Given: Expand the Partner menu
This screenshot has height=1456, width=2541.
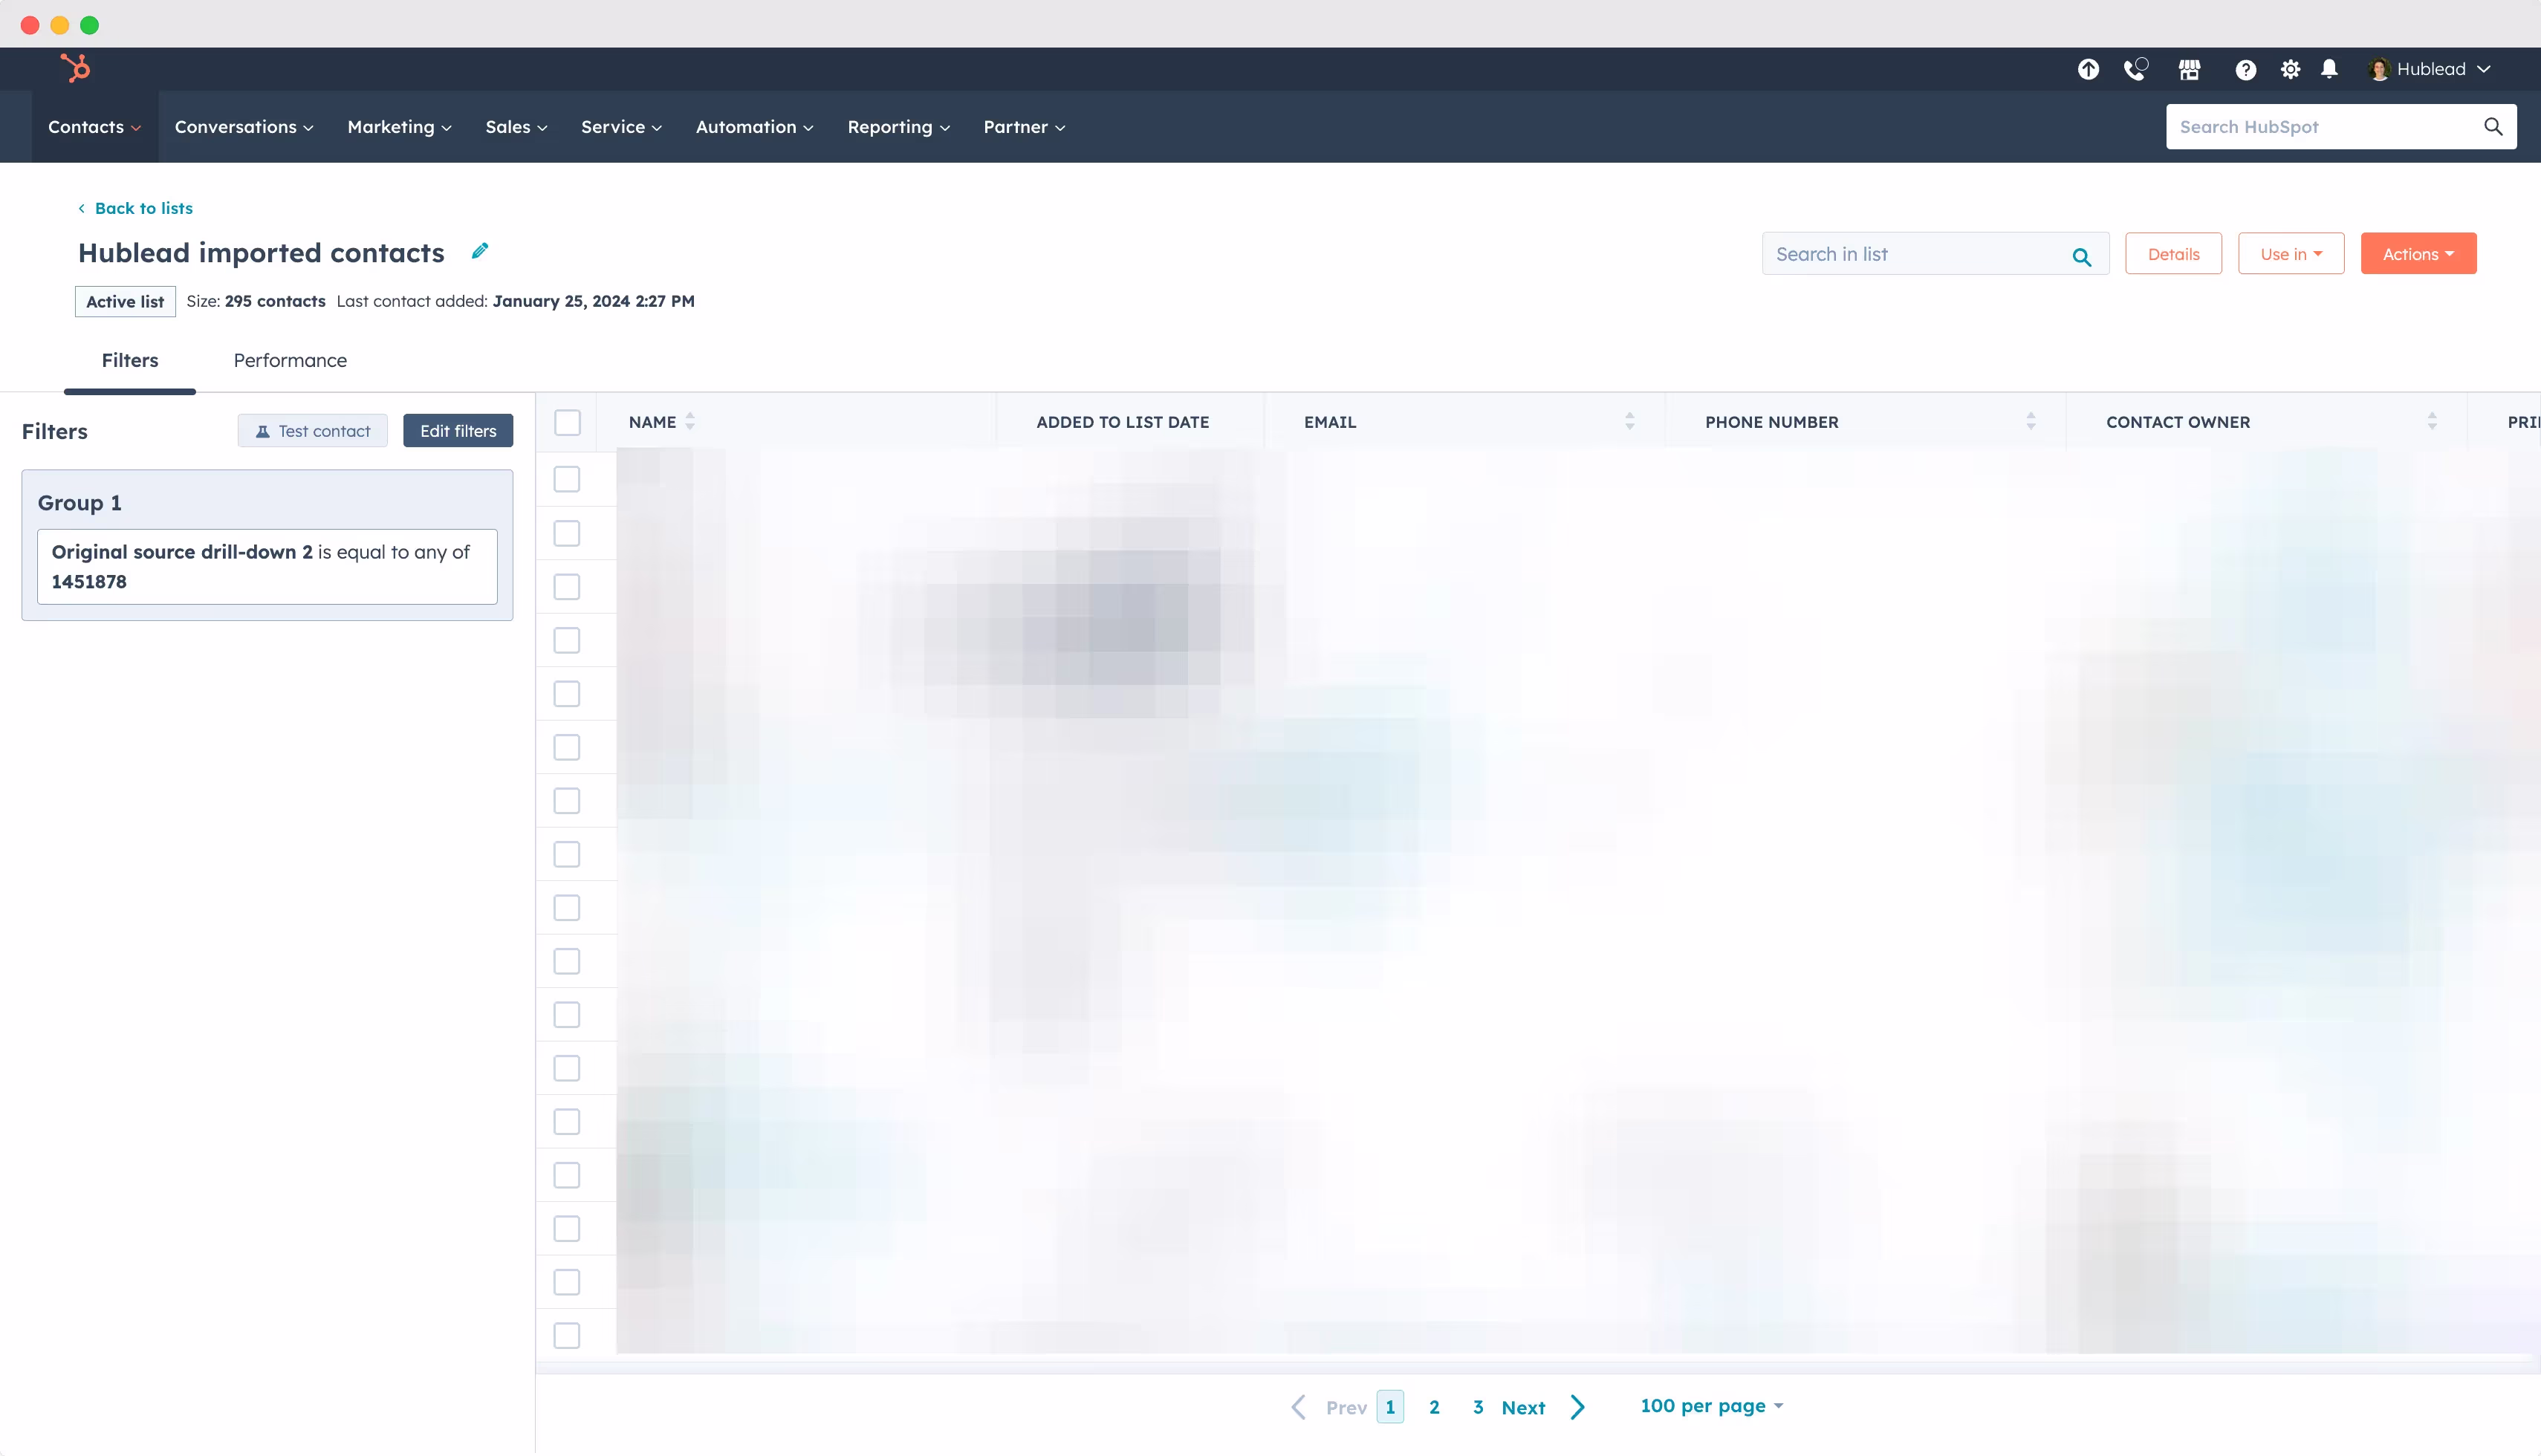Looking at the screenshot, I should click(1024, 127).
